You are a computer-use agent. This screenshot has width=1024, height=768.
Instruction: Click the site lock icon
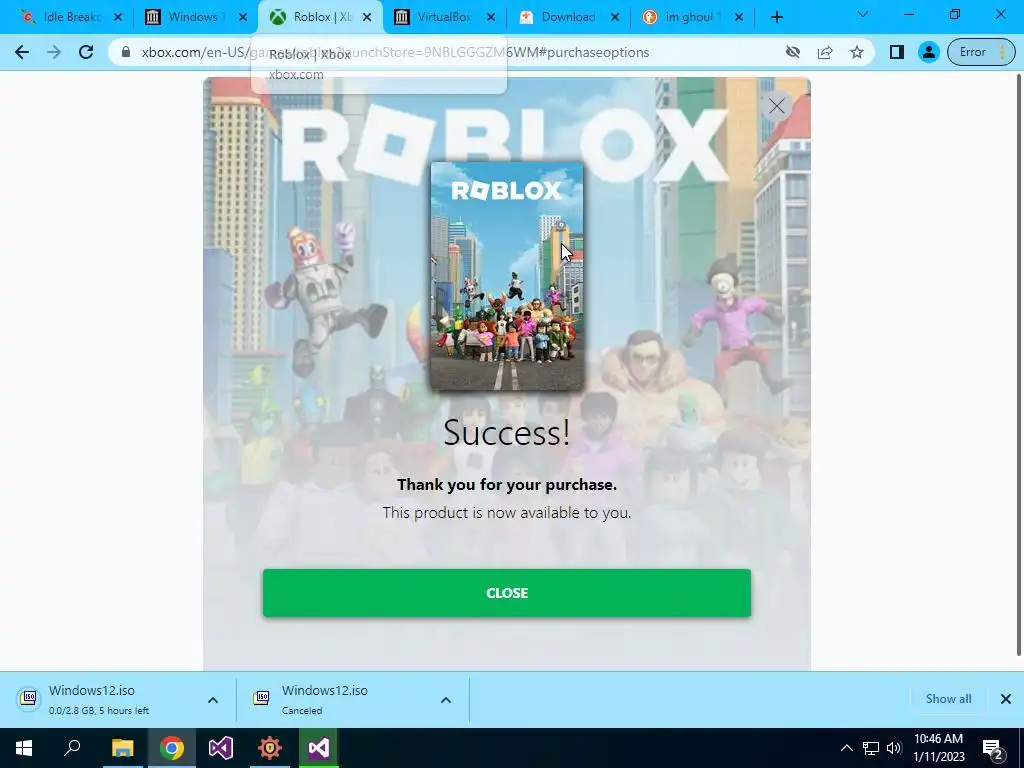(126, 52)
